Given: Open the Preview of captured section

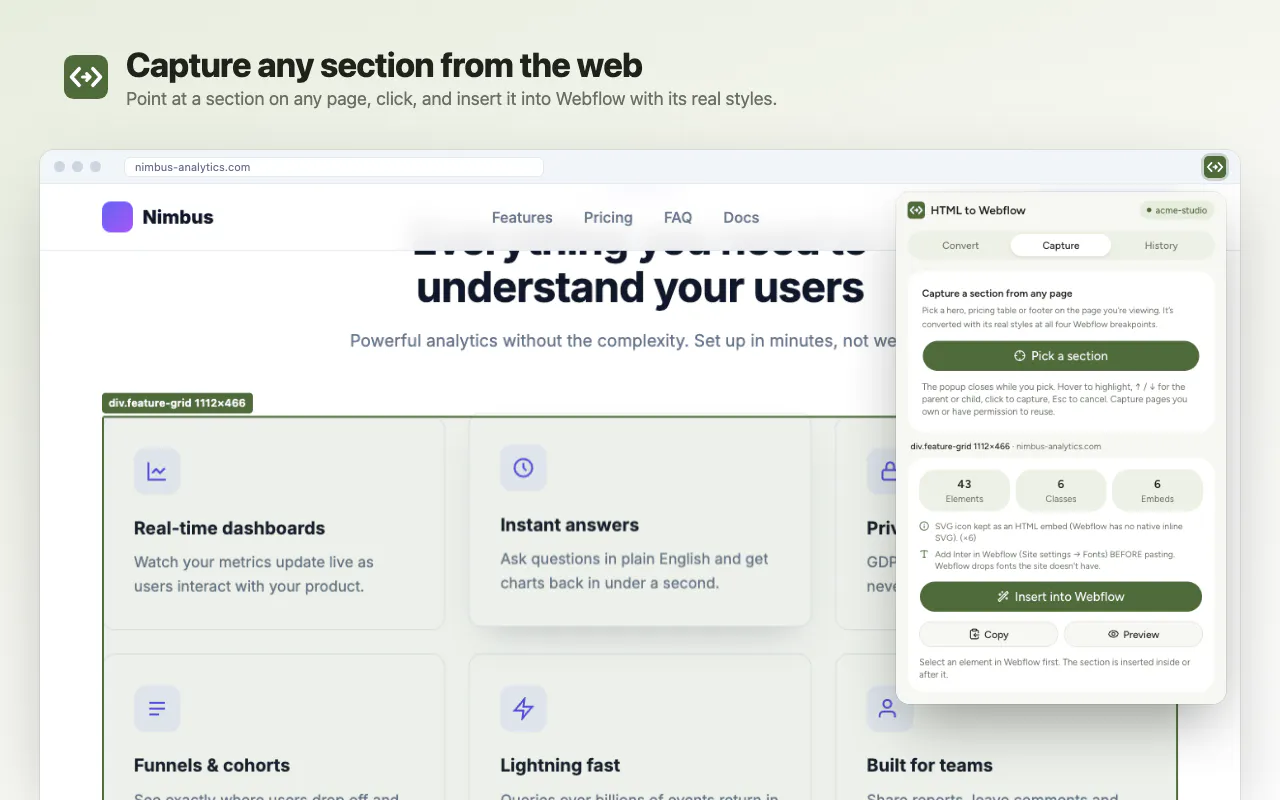Looking at the screenshot, I should (1133, 634).
